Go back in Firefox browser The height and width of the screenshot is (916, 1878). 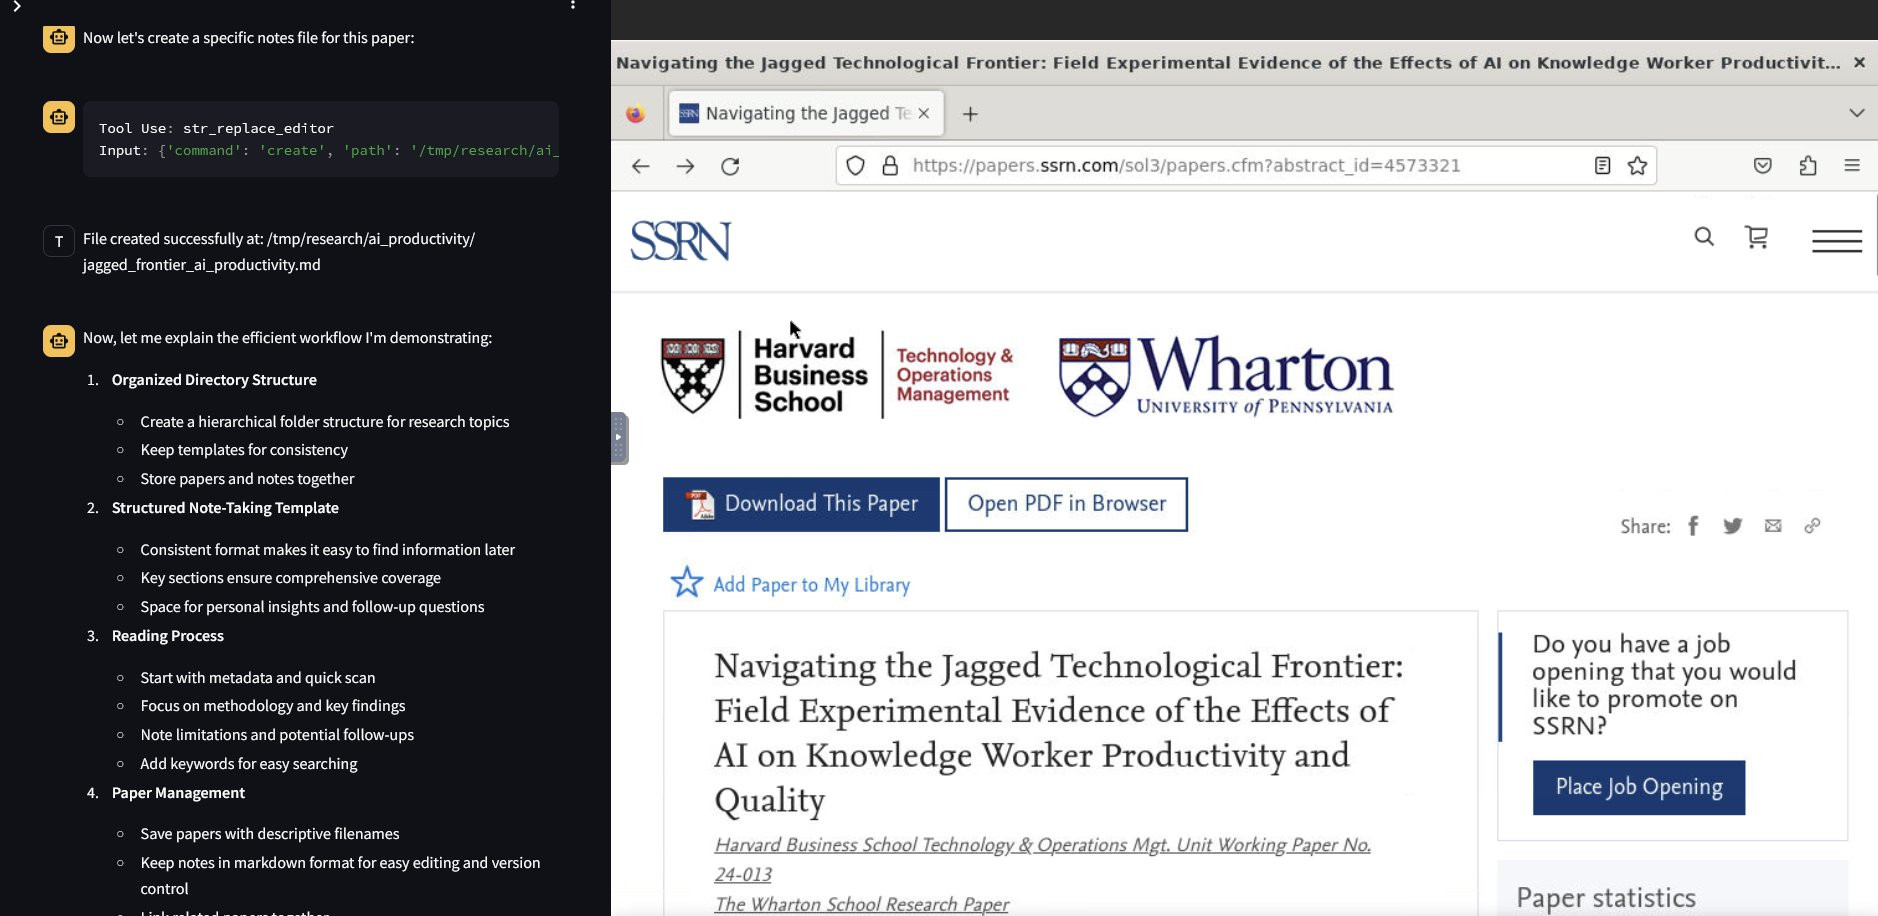click(x=641, y=166)
